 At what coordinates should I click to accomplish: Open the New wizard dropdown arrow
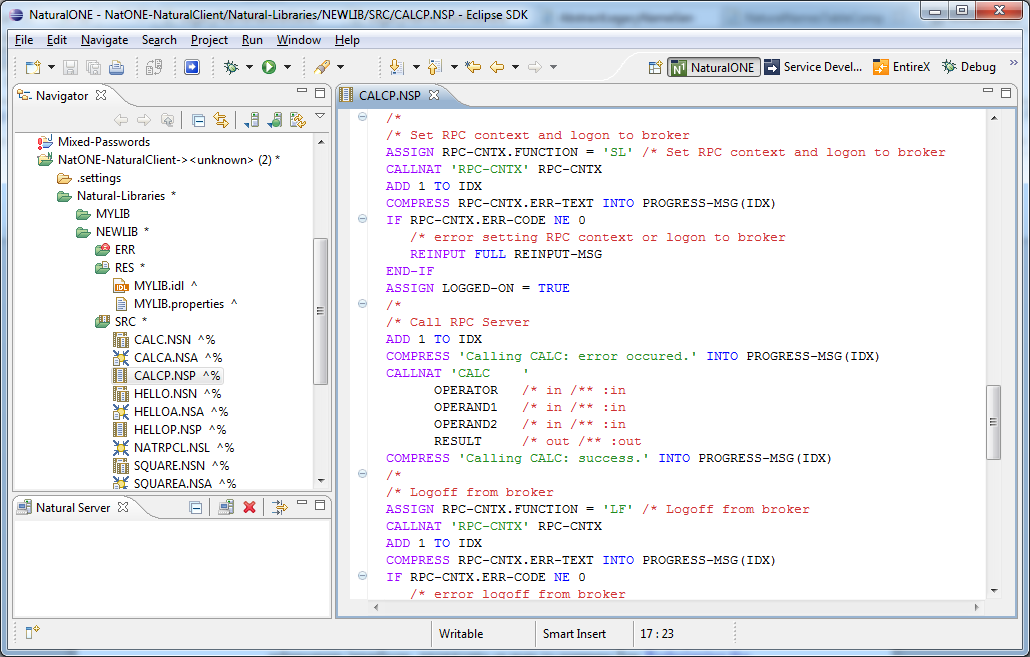[51, 67]
